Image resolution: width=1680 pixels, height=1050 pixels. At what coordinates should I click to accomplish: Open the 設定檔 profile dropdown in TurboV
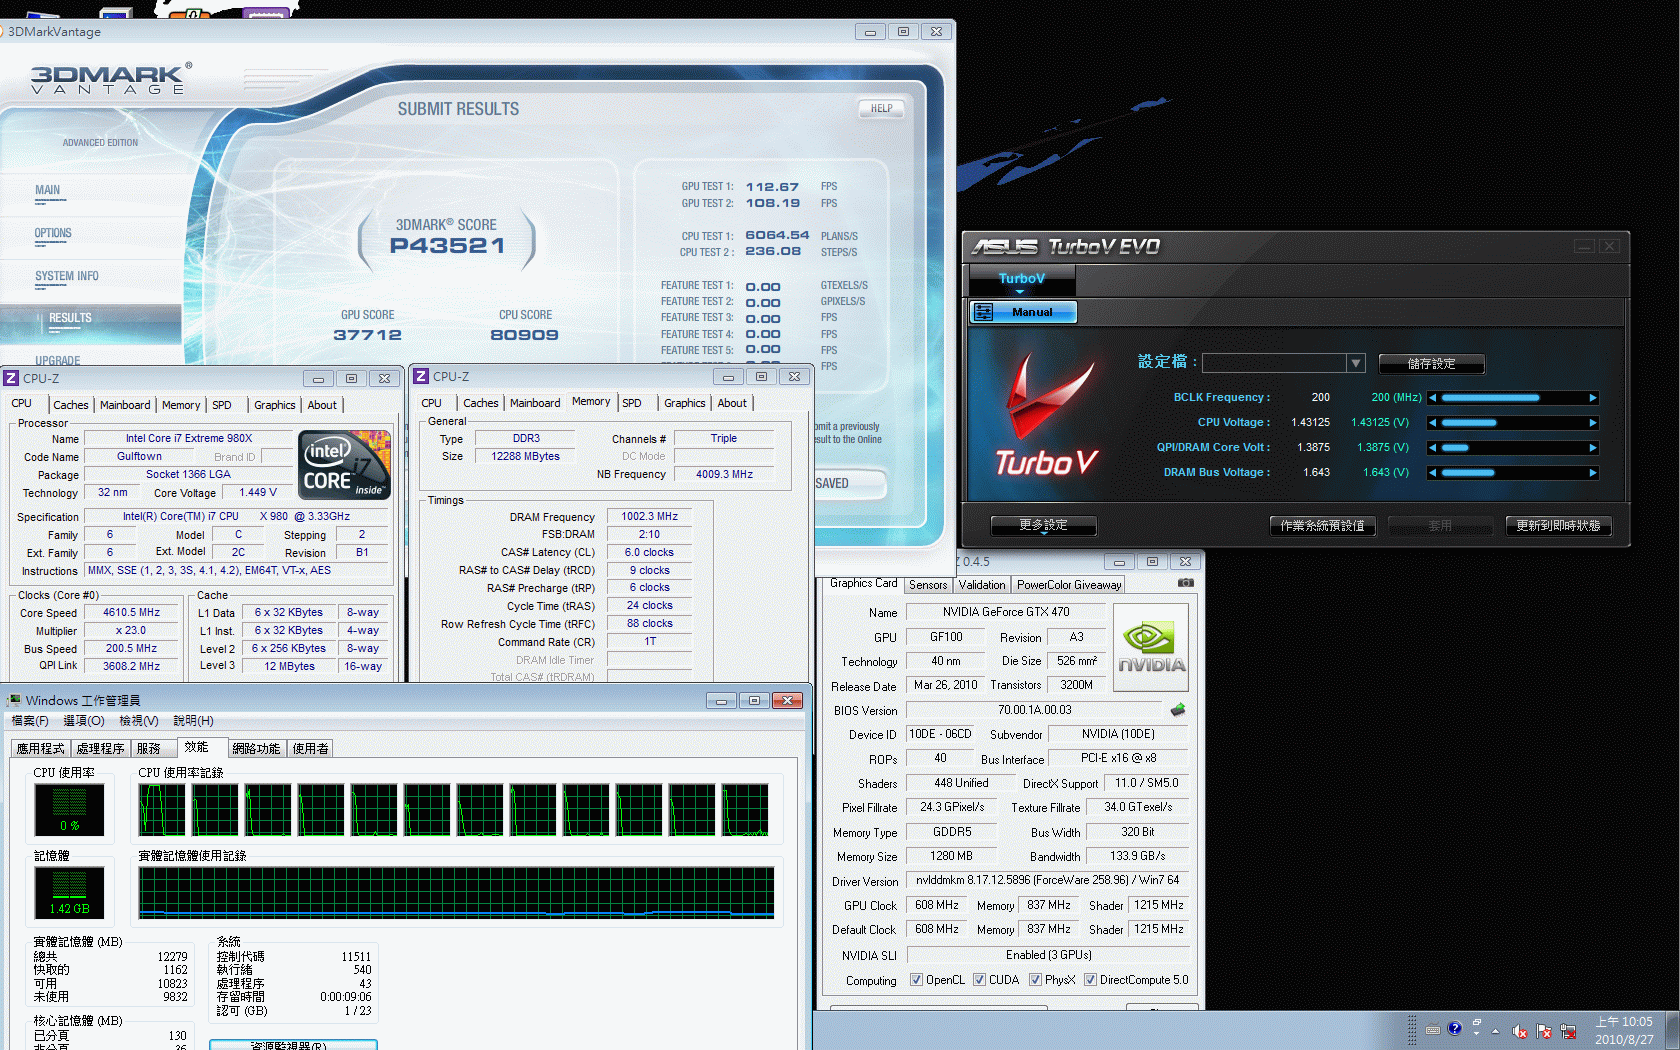[x=1356, y=363]
